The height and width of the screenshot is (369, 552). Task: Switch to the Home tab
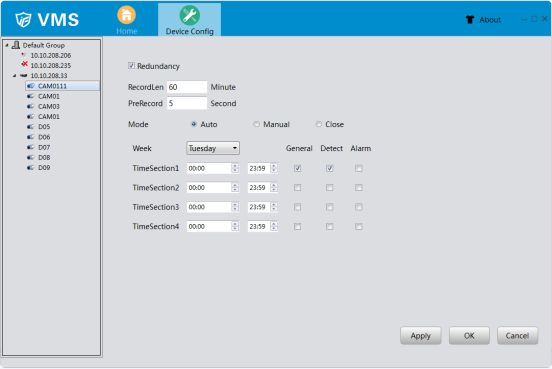127,20
